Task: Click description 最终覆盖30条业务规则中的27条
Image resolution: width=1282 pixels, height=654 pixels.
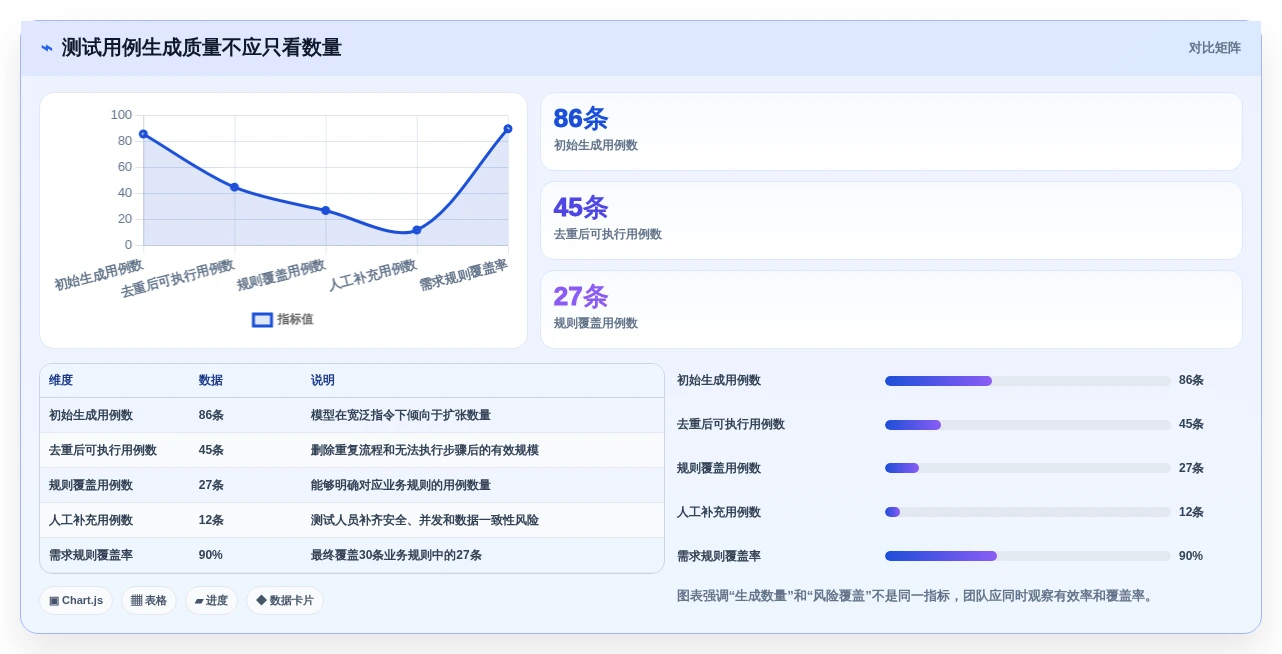Action: pos(396,555)
